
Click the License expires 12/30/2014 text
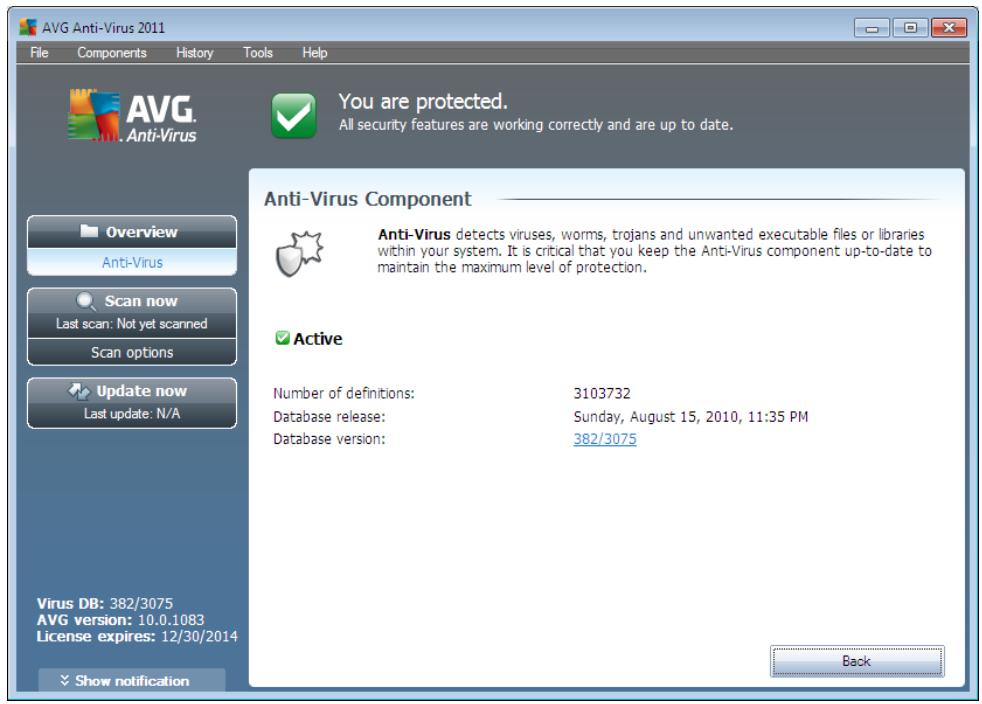pyautogui.click(x=137, y=636)
